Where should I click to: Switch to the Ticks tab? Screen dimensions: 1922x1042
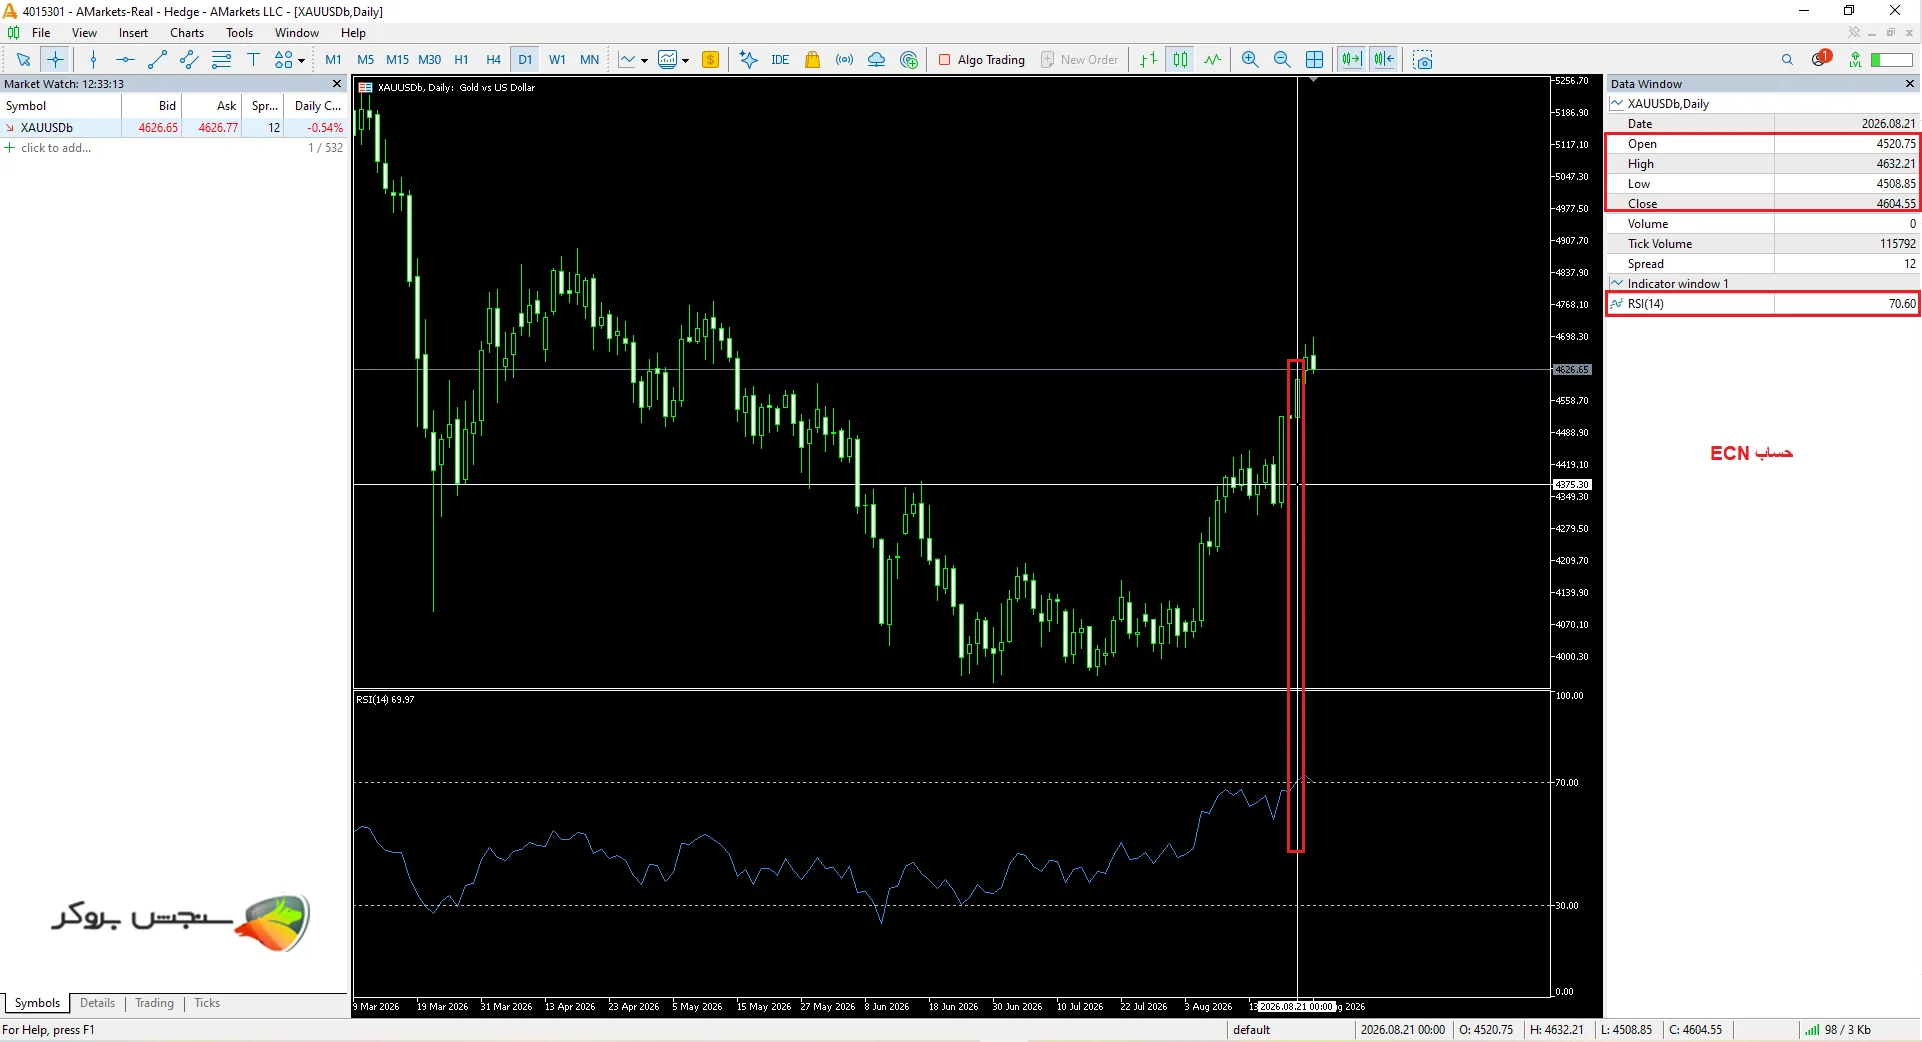coord(207,1003)
